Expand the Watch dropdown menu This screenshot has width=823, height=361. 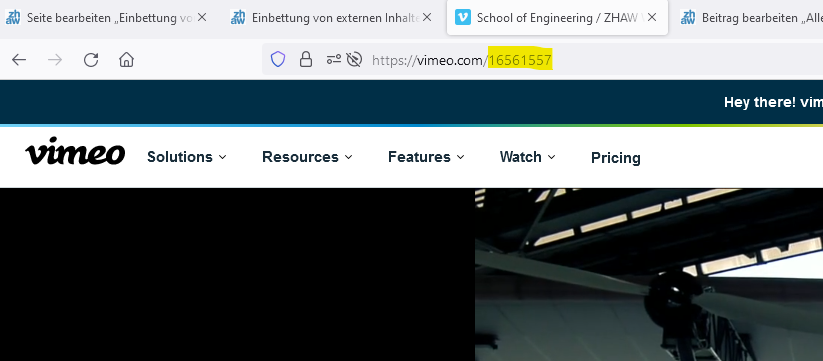click(x=527, y=157)
